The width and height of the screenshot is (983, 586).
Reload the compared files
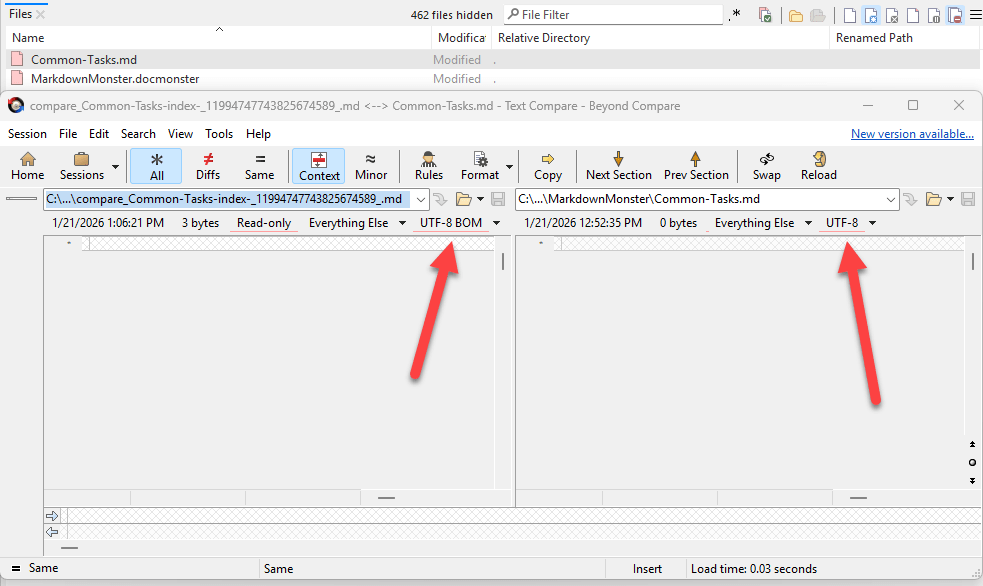pyautogui.click(x=818, y=165)
